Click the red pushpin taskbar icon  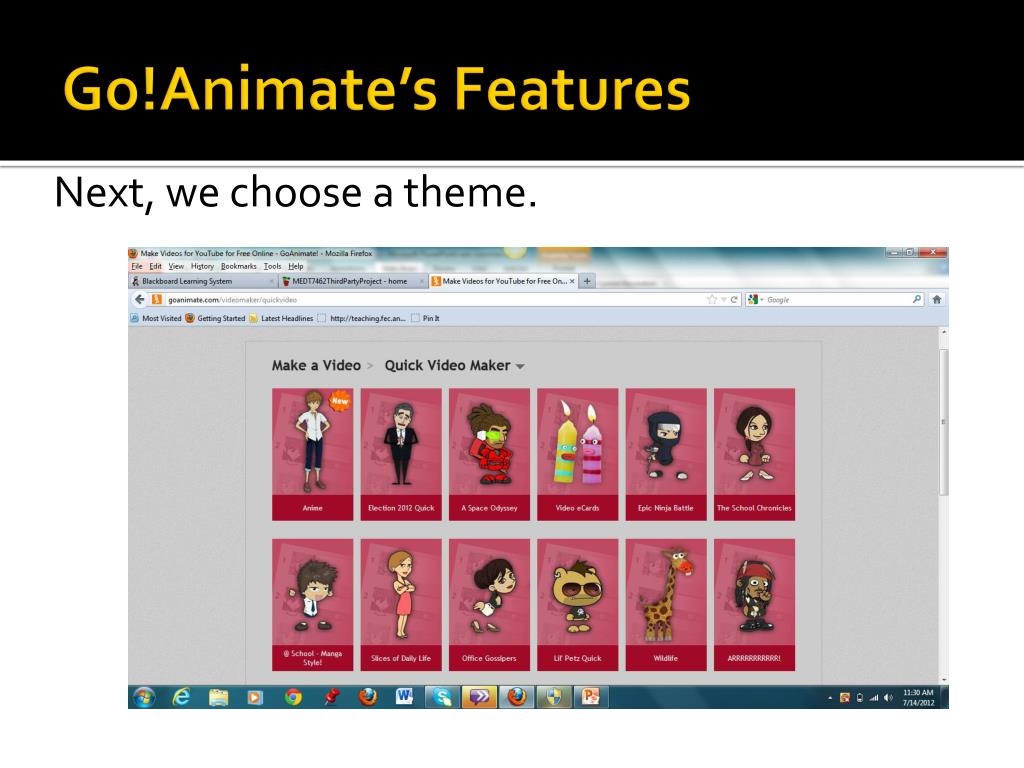332,697
